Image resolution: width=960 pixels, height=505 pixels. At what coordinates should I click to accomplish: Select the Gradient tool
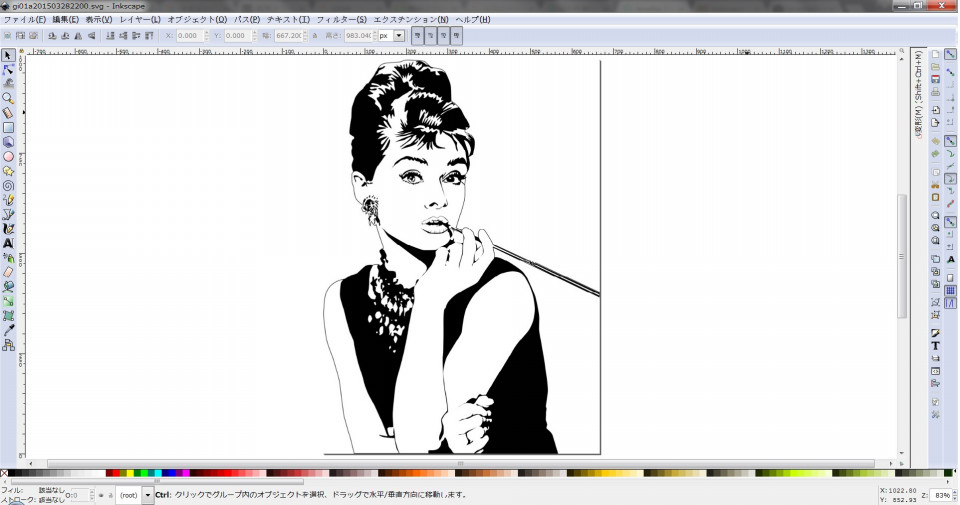pyautogui.click(x=8, y=301)
